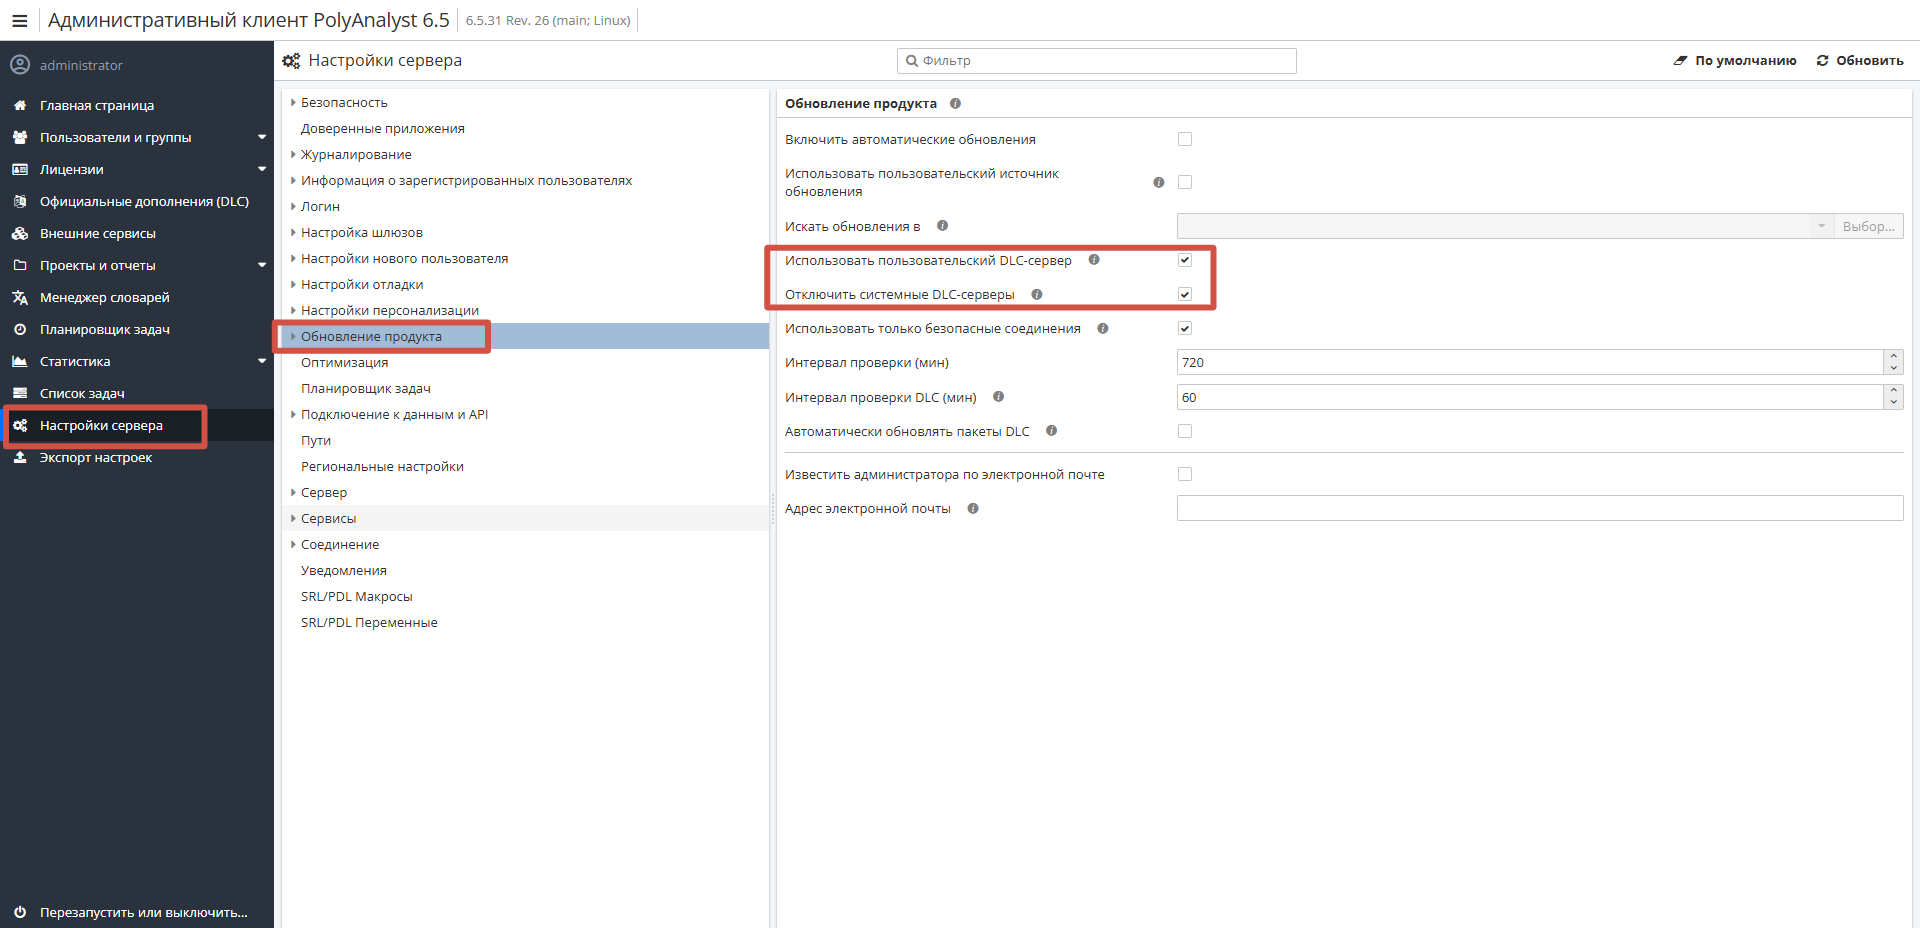Click the Фильтр search field

pos(1097,61)
